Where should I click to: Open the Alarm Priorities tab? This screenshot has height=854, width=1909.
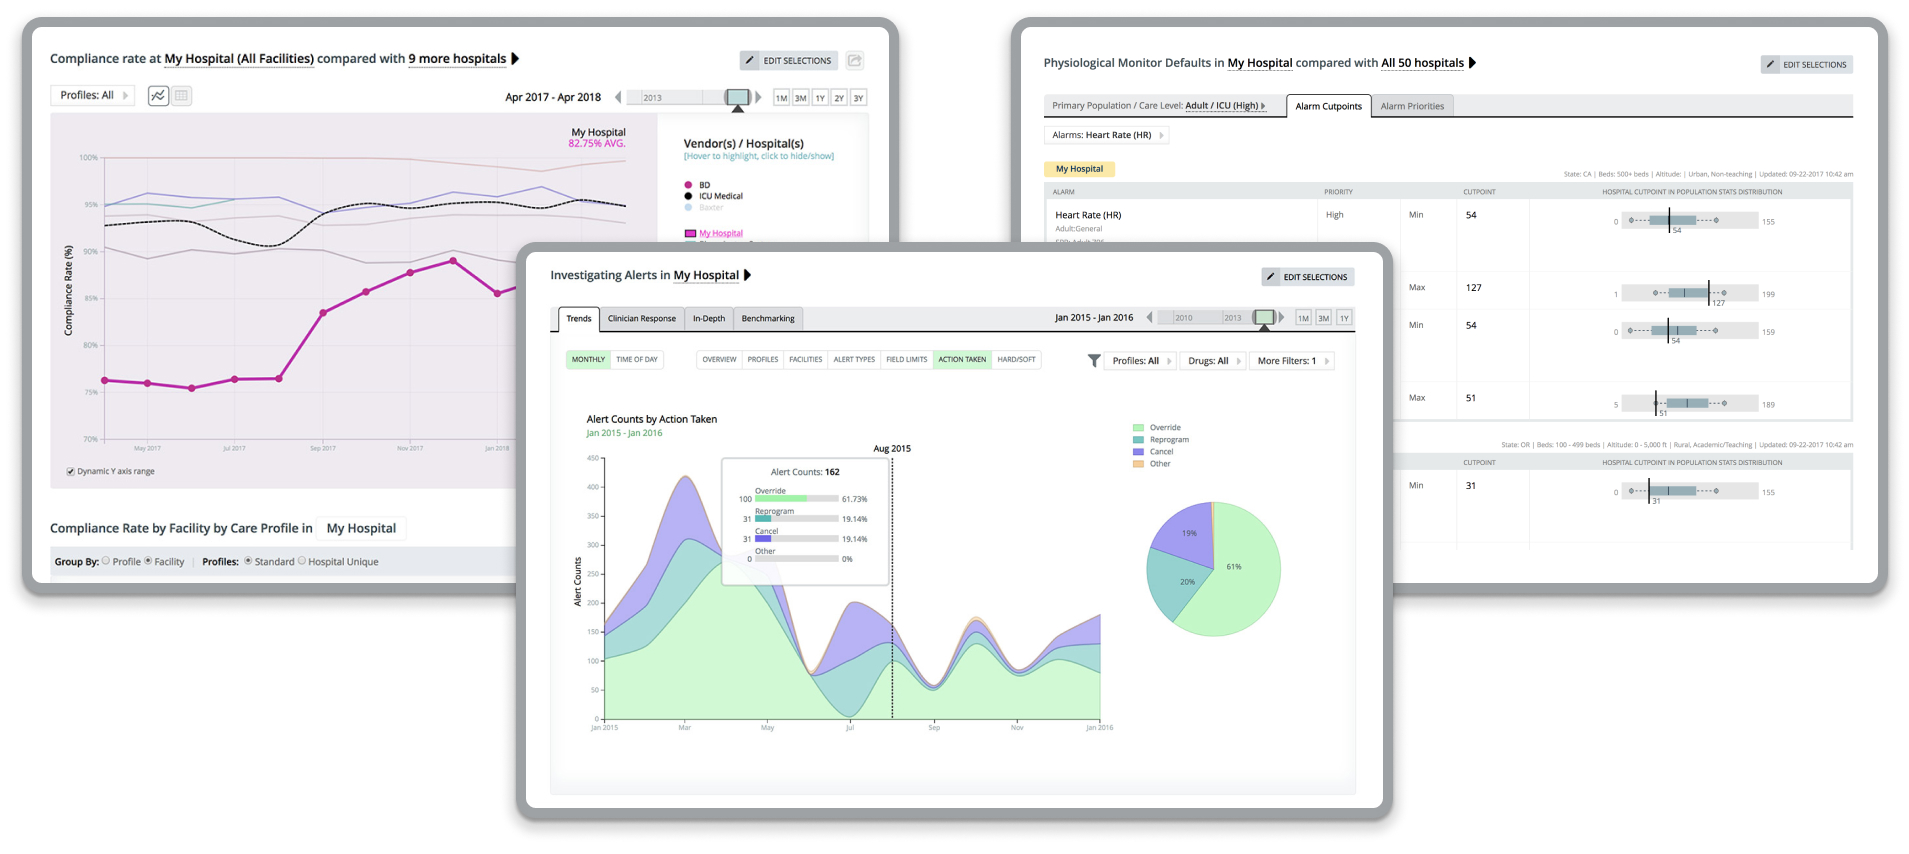pos(1412,106)
